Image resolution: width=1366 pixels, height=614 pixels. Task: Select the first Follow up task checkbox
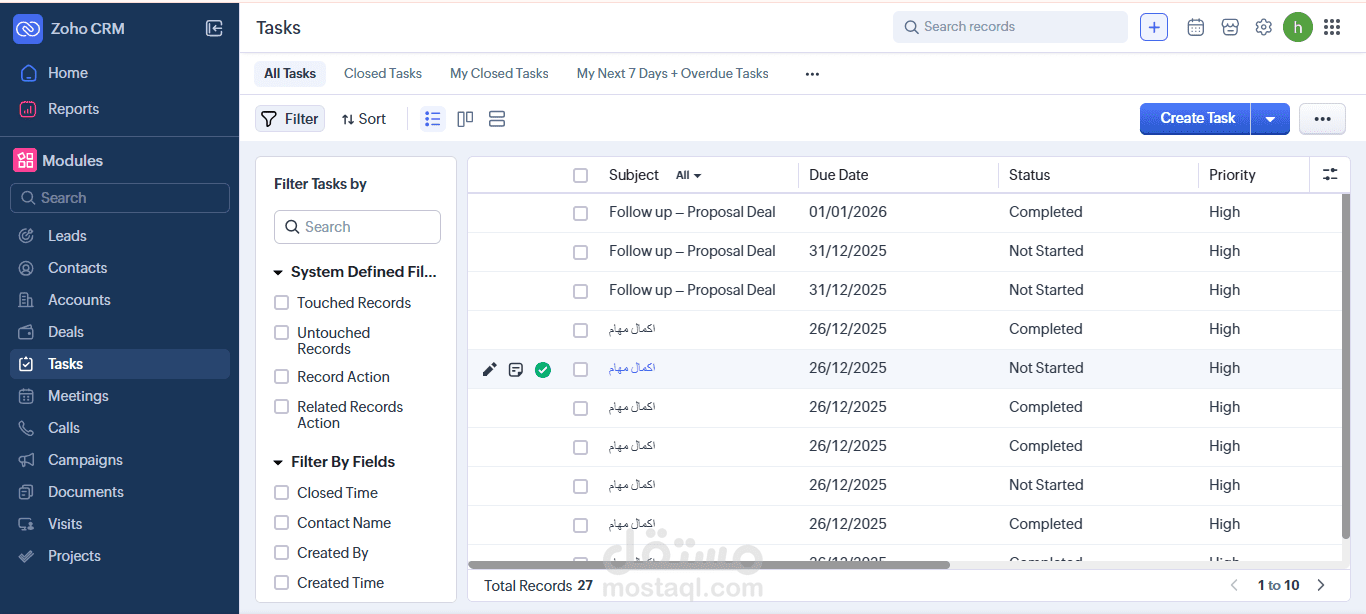(581, 212)
